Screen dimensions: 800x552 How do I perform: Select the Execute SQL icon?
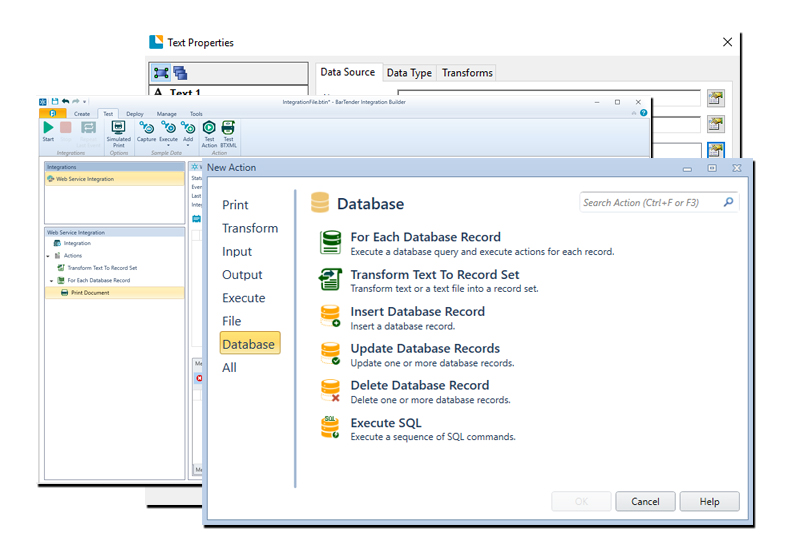click(x=330, y=427)
